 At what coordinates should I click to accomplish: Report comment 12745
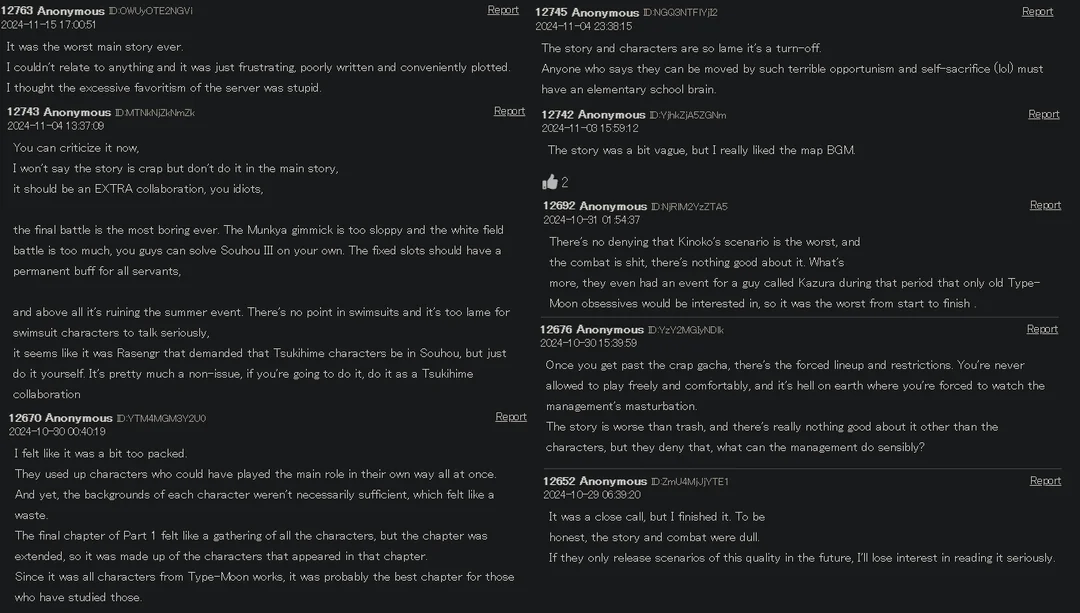(x=1037, y=11)
